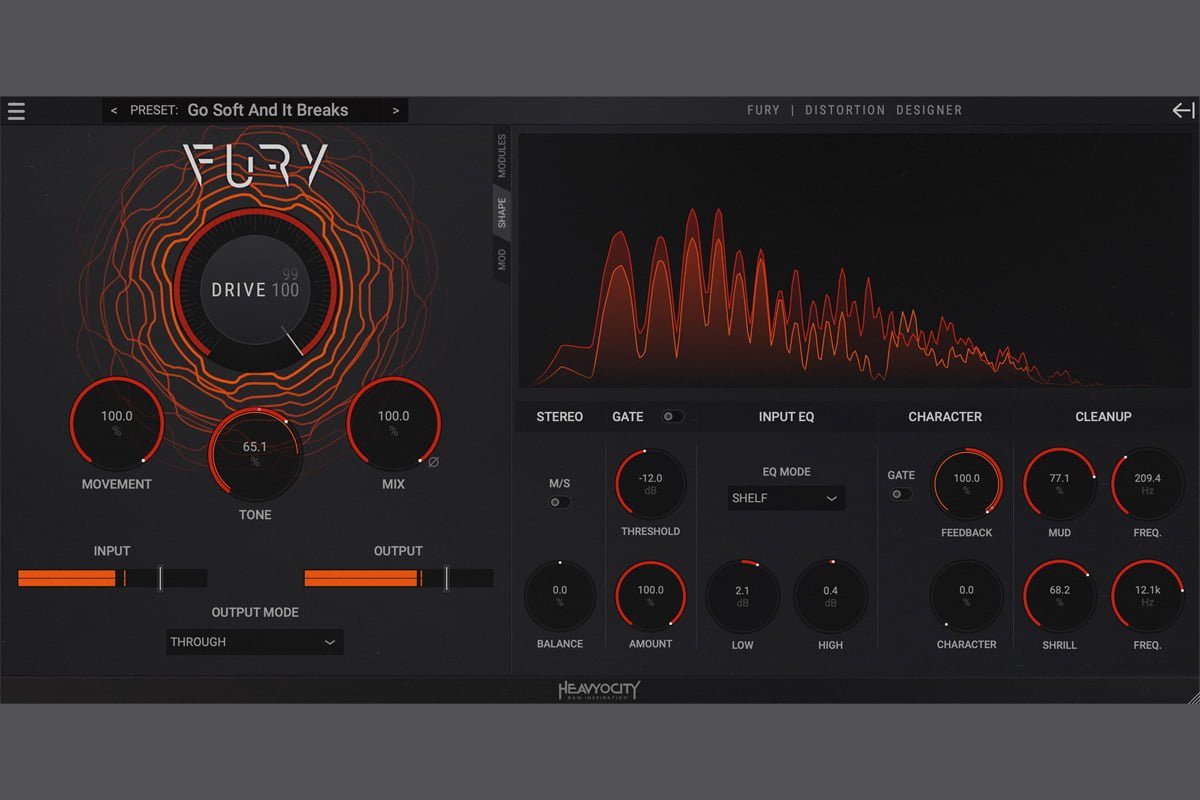Viewport: 1200px width, 800px height.
Task: Click the STEREO section header
Action: (x=560, y=416)
